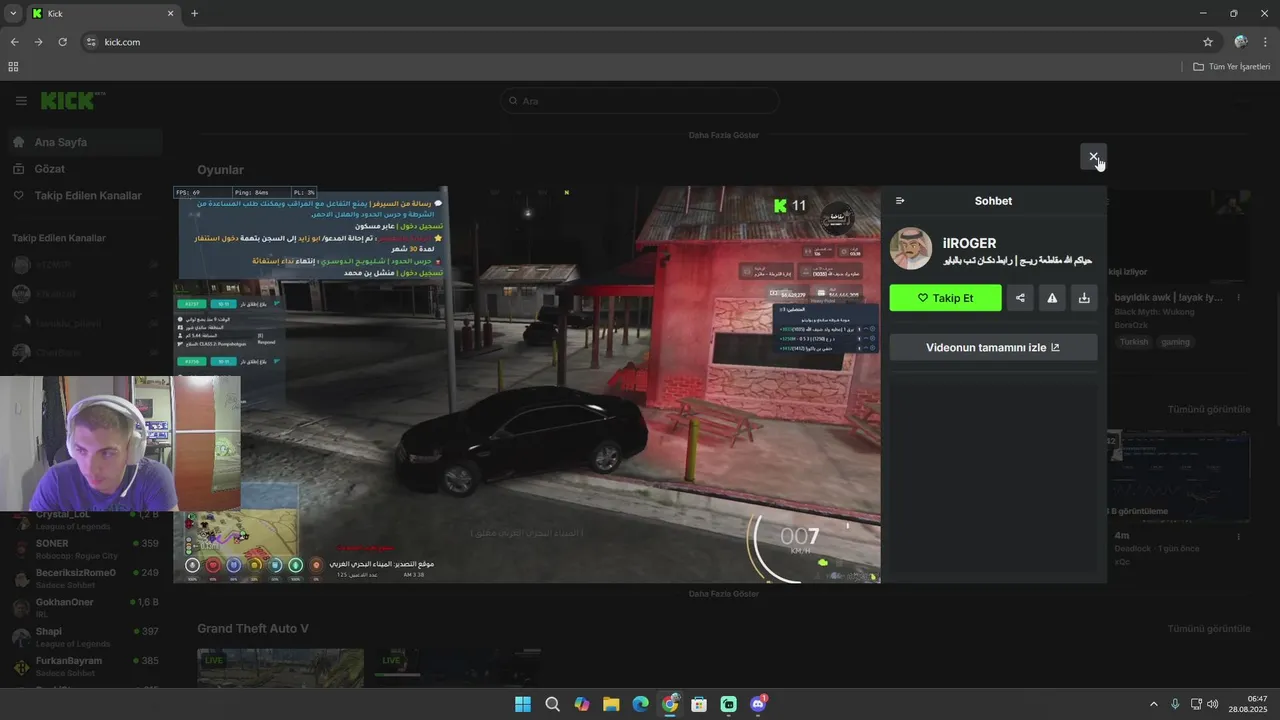Click the microphone tray icon
1280x720 pixels.
[1175, 704]
